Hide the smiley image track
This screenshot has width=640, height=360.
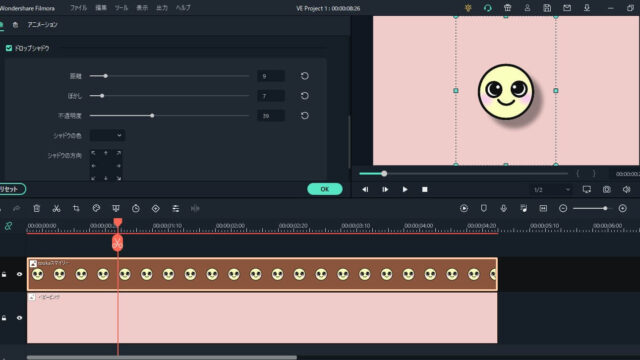coord(19,274)
